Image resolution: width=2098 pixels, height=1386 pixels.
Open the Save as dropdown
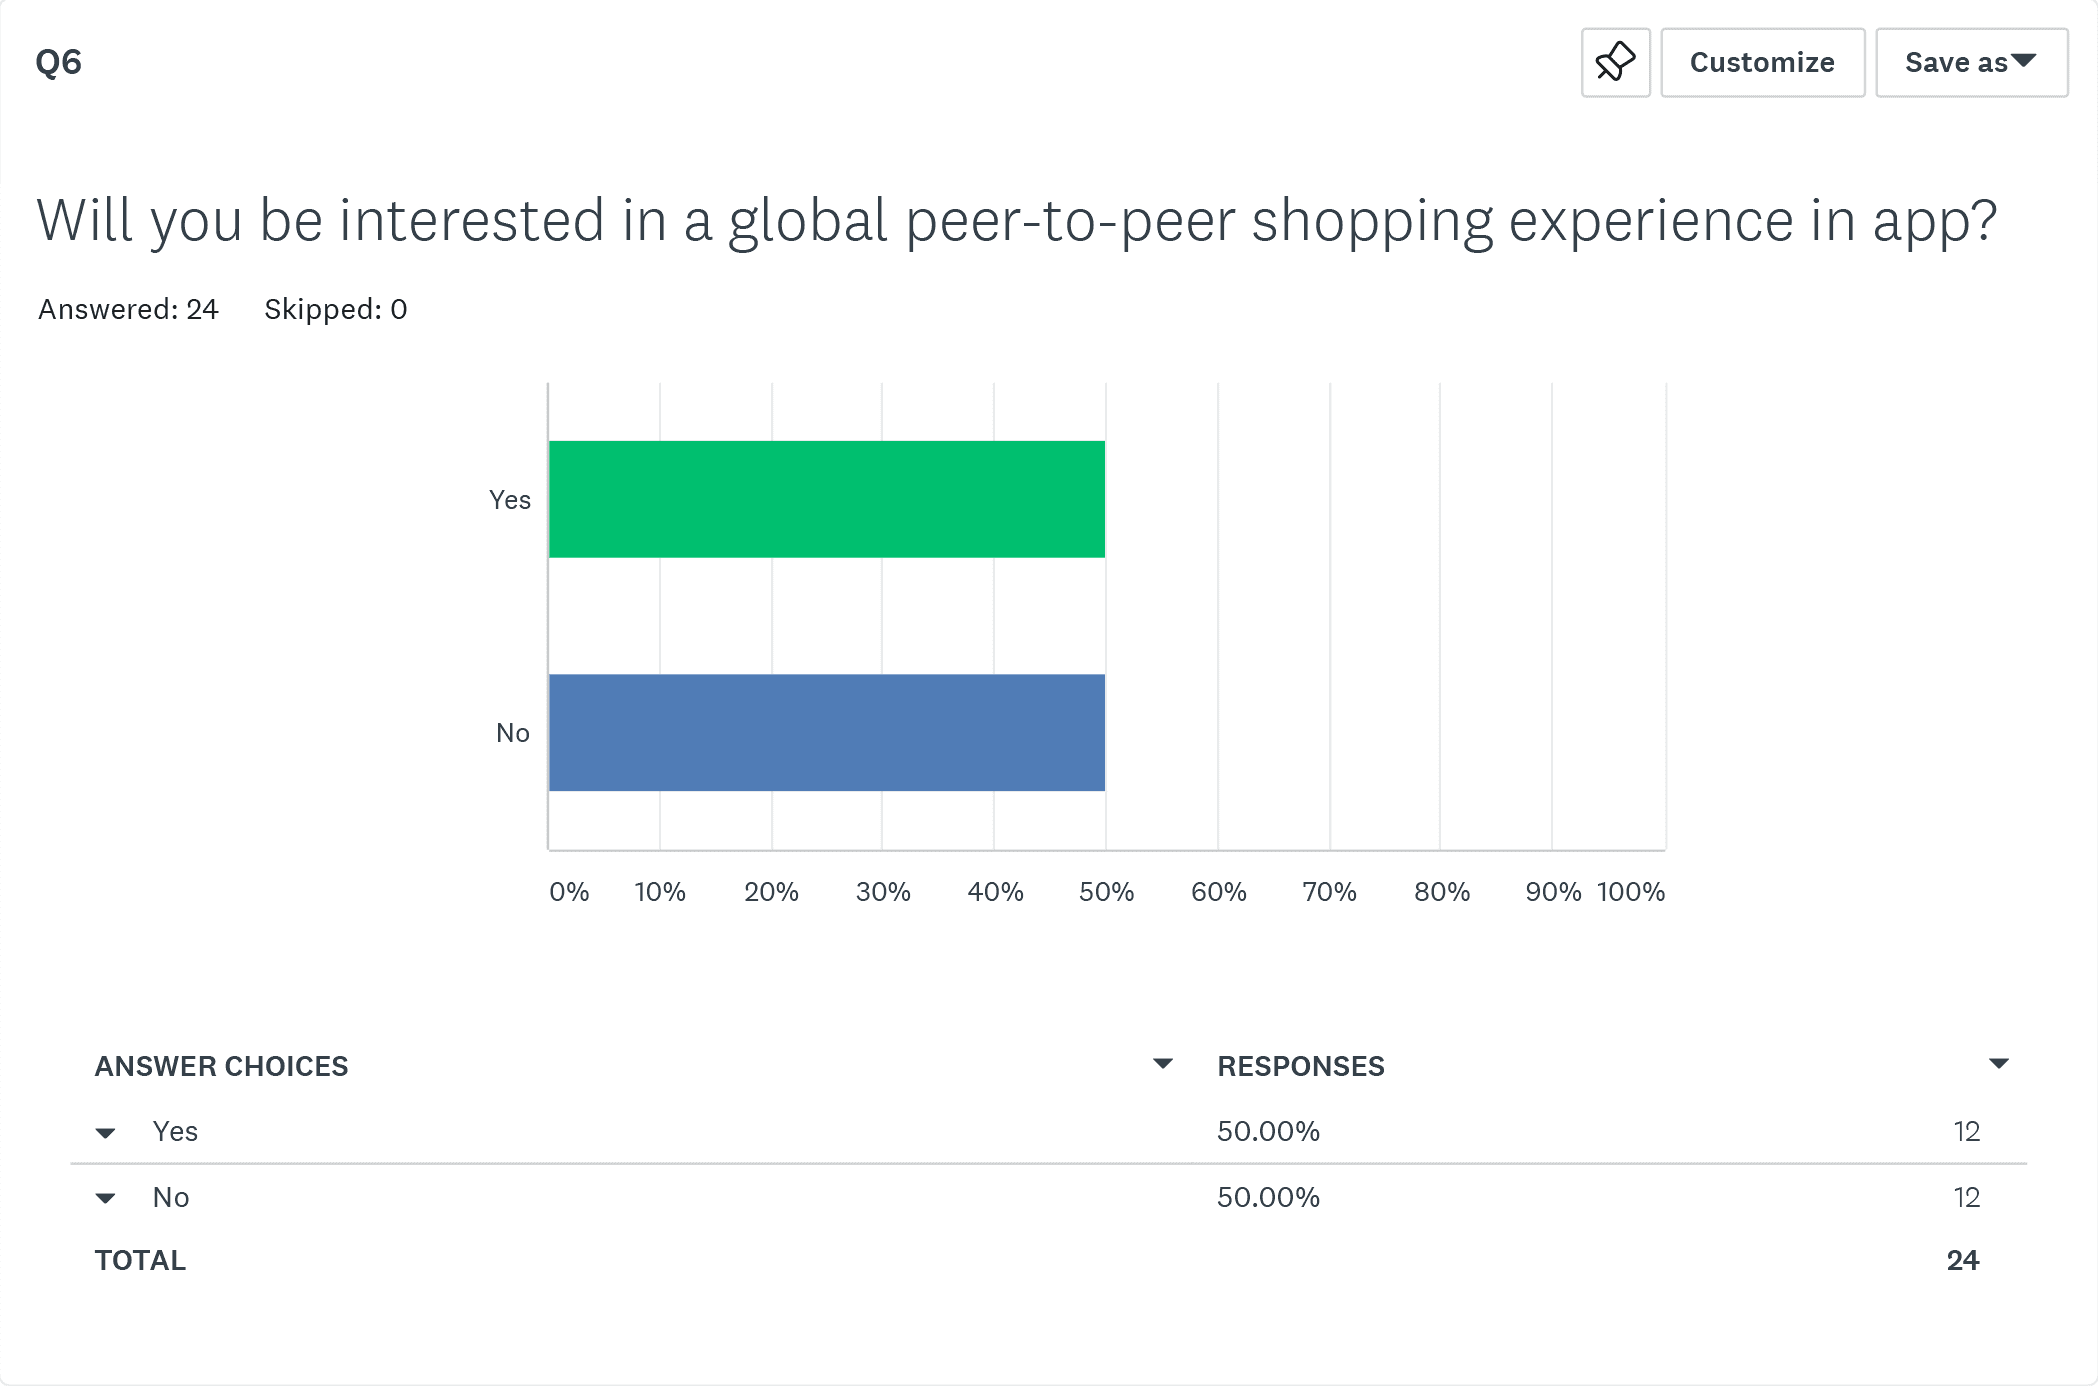tap(1971, 62)
